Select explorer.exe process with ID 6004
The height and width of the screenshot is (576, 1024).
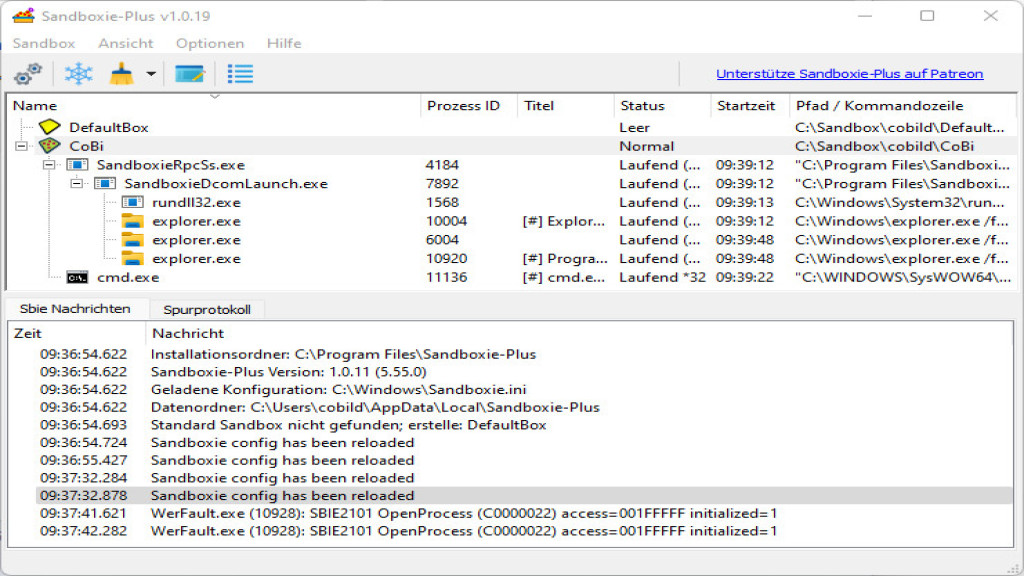click(x=196, y=240)
